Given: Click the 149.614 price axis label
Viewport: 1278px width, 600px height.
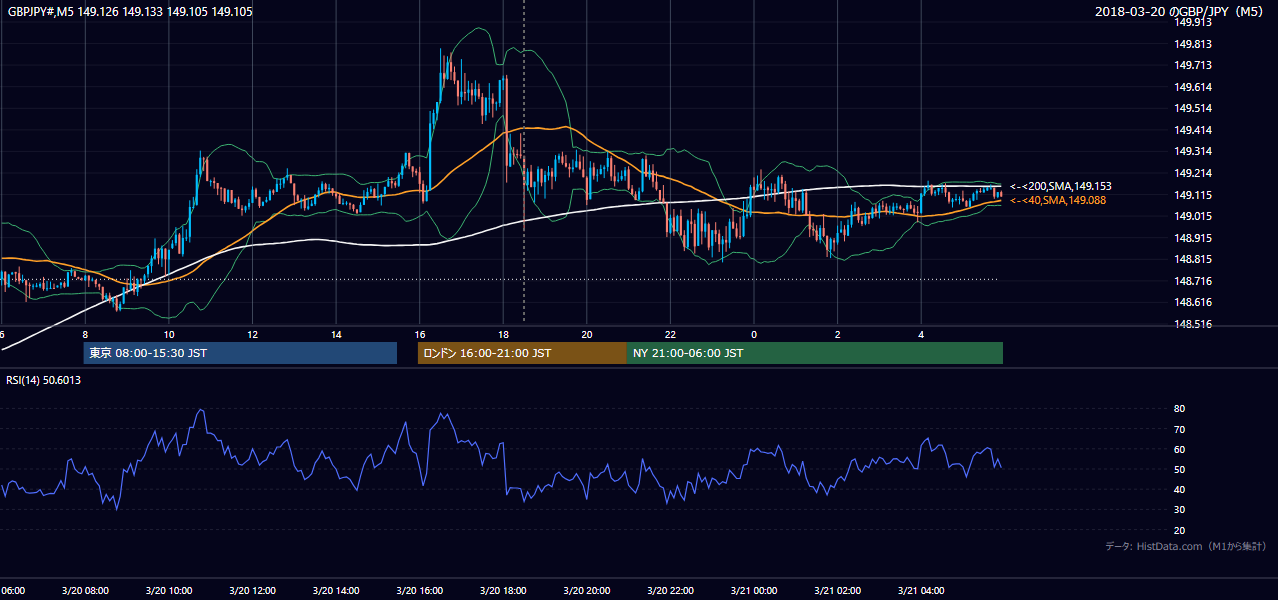Looking at the screenshot, I should pos(1193,87).
